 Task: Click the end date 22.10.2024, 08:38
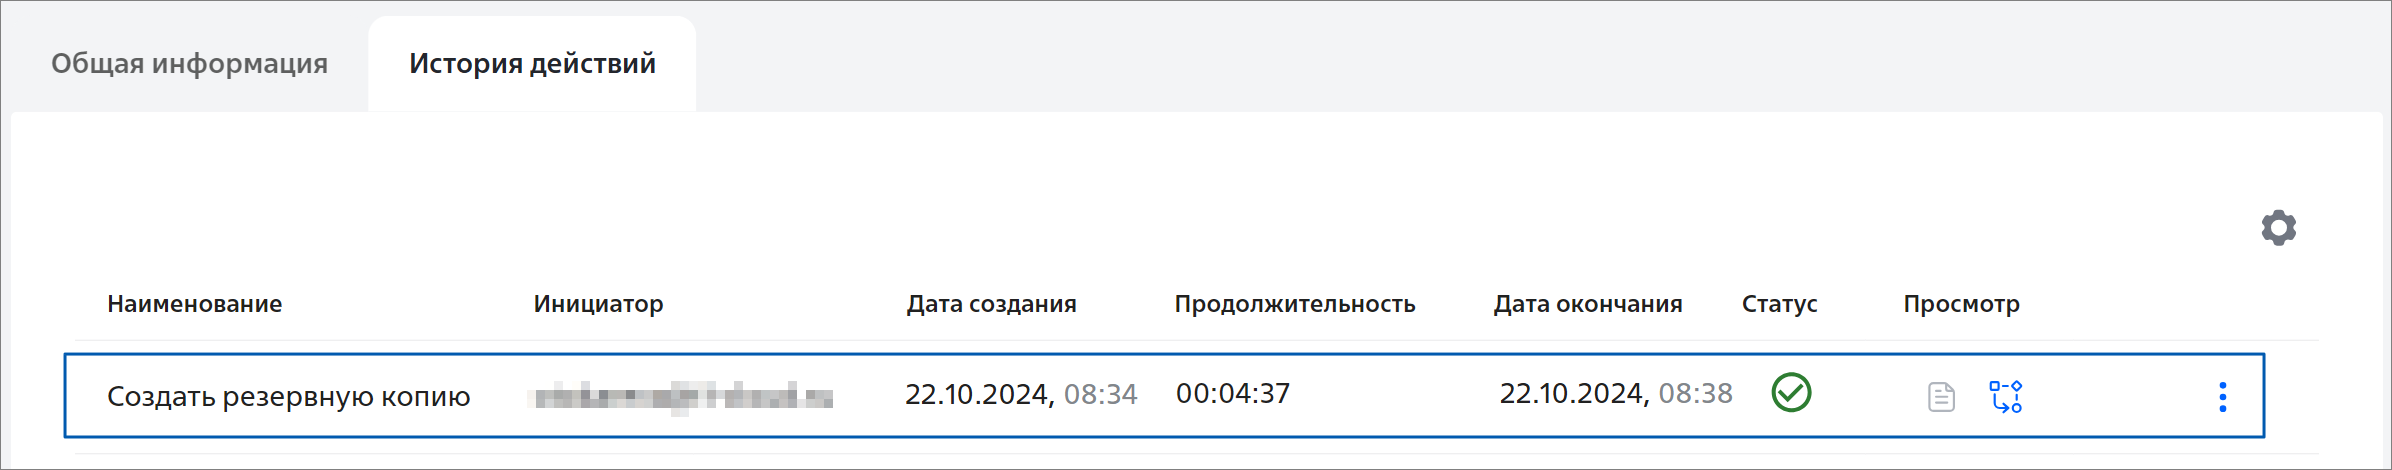[1615, 393]
